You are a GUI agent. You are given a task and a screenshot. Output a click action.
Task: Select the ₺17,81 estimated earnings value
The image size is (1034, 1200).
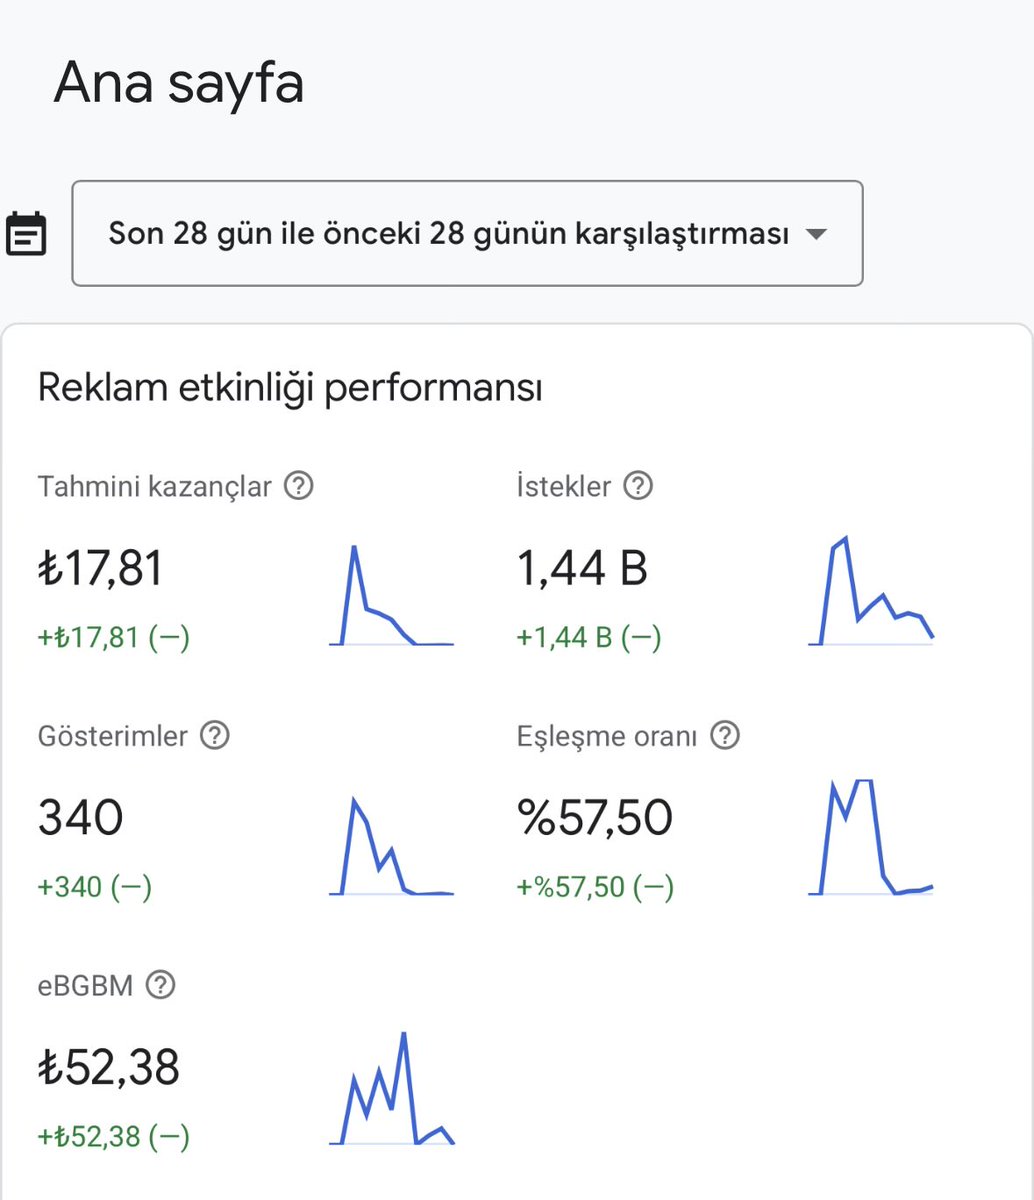click(100, 569)
